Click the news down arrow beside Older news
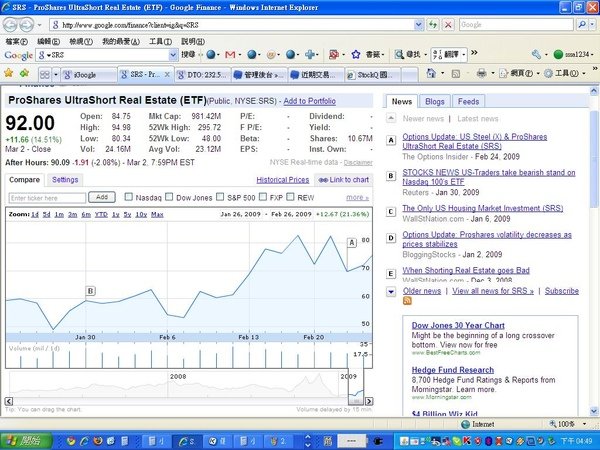This screenshot has width=600, height=450. pos(391,292)
